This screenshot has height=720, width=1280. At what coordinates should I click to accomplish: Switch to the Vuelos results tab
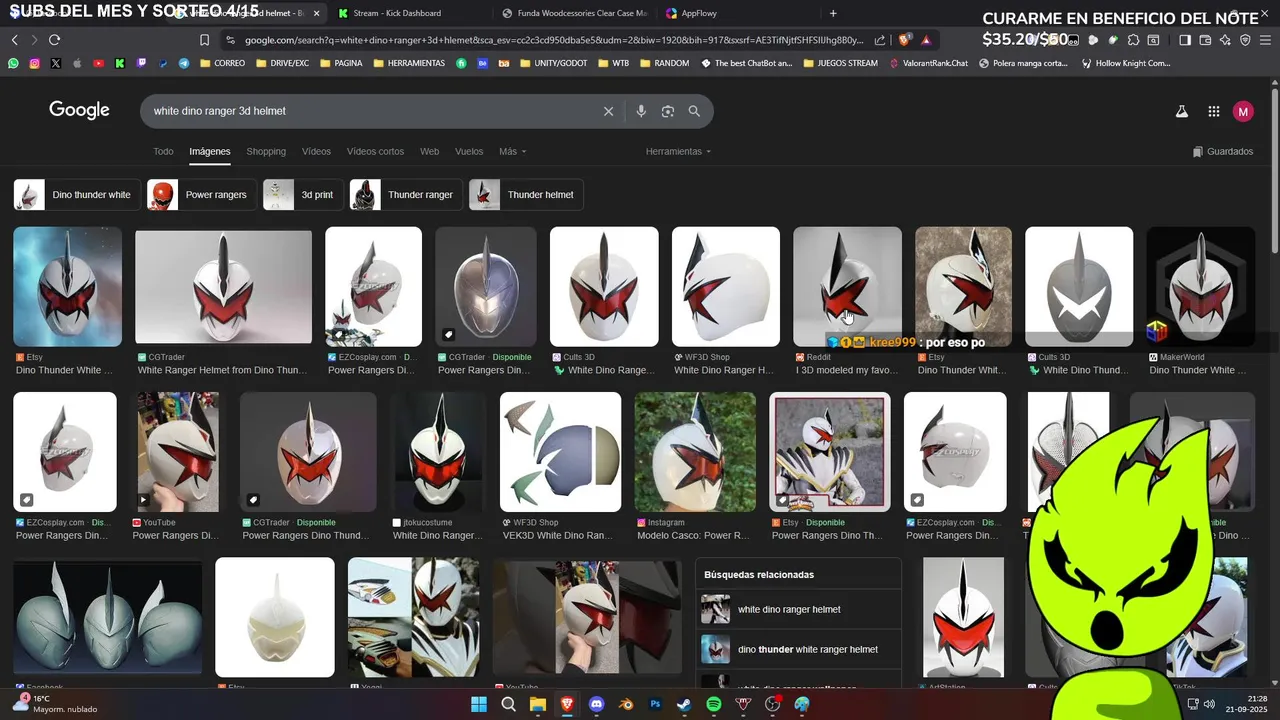click(469, 152)
